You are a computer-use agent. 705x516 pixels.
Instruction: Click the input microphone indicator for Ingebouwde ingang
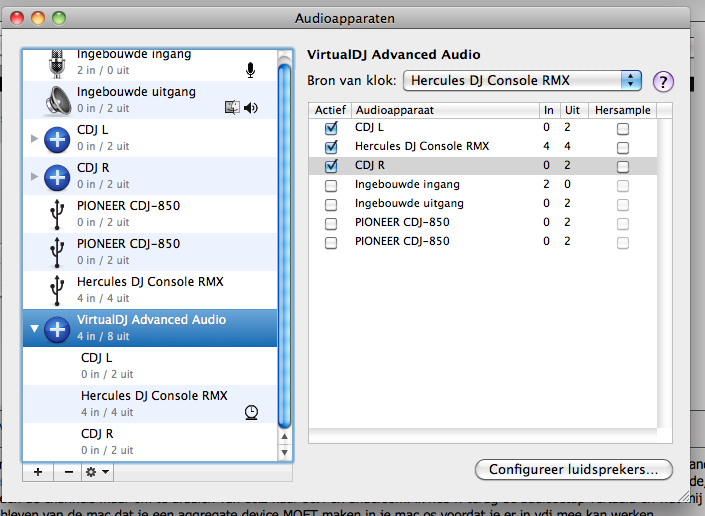pos(250,70)
